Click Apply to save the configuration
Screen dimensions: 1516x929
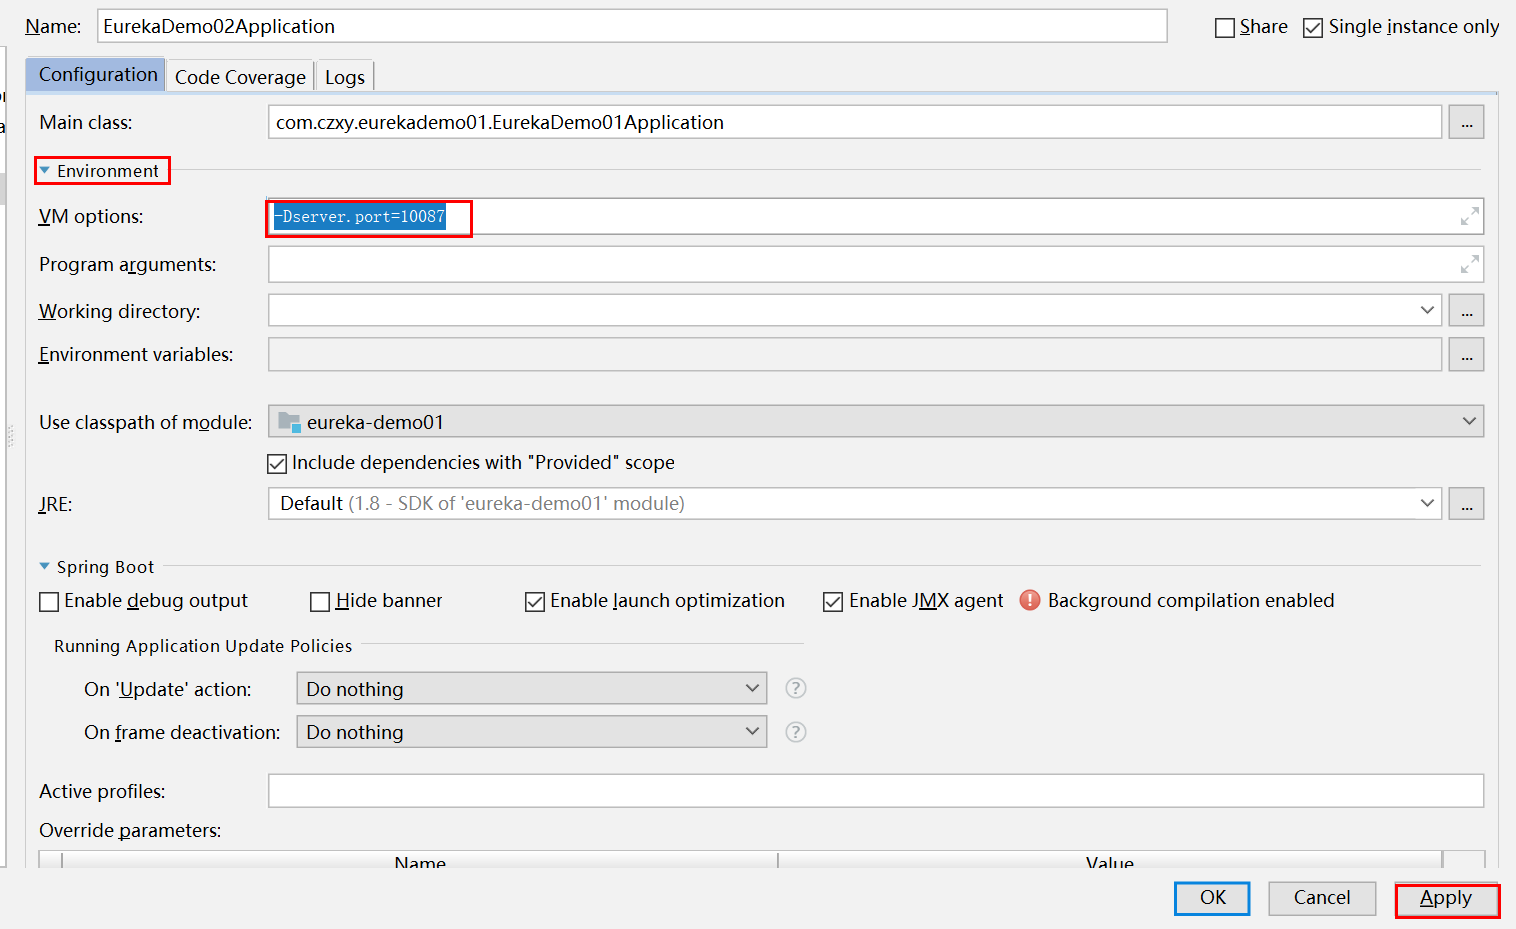pos(1446,899)
